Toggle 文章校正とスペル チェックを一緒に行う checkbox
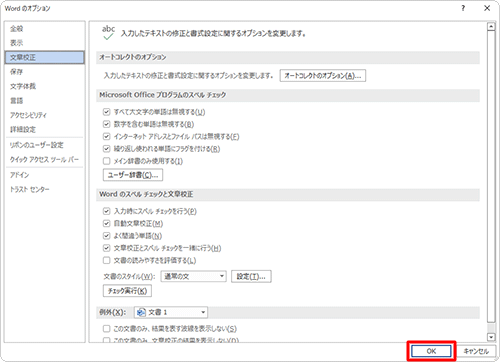 [x=106, y=248]
